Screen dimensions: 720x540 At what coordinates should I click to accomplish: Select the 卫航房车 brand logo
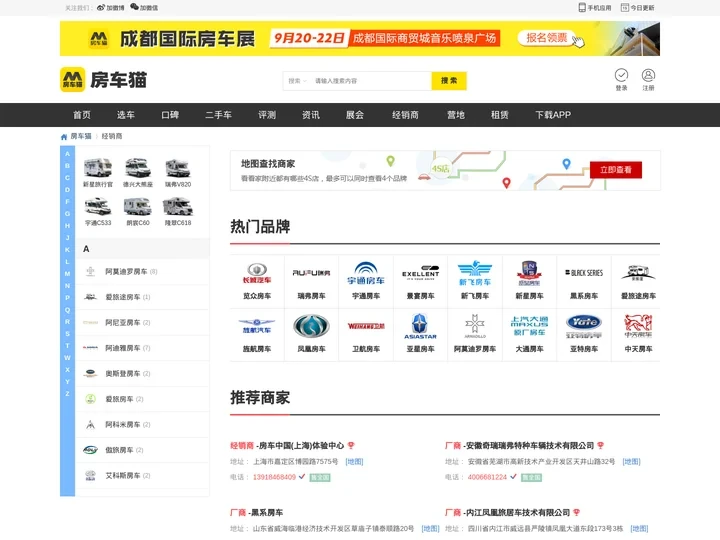[x=366, y=326]
